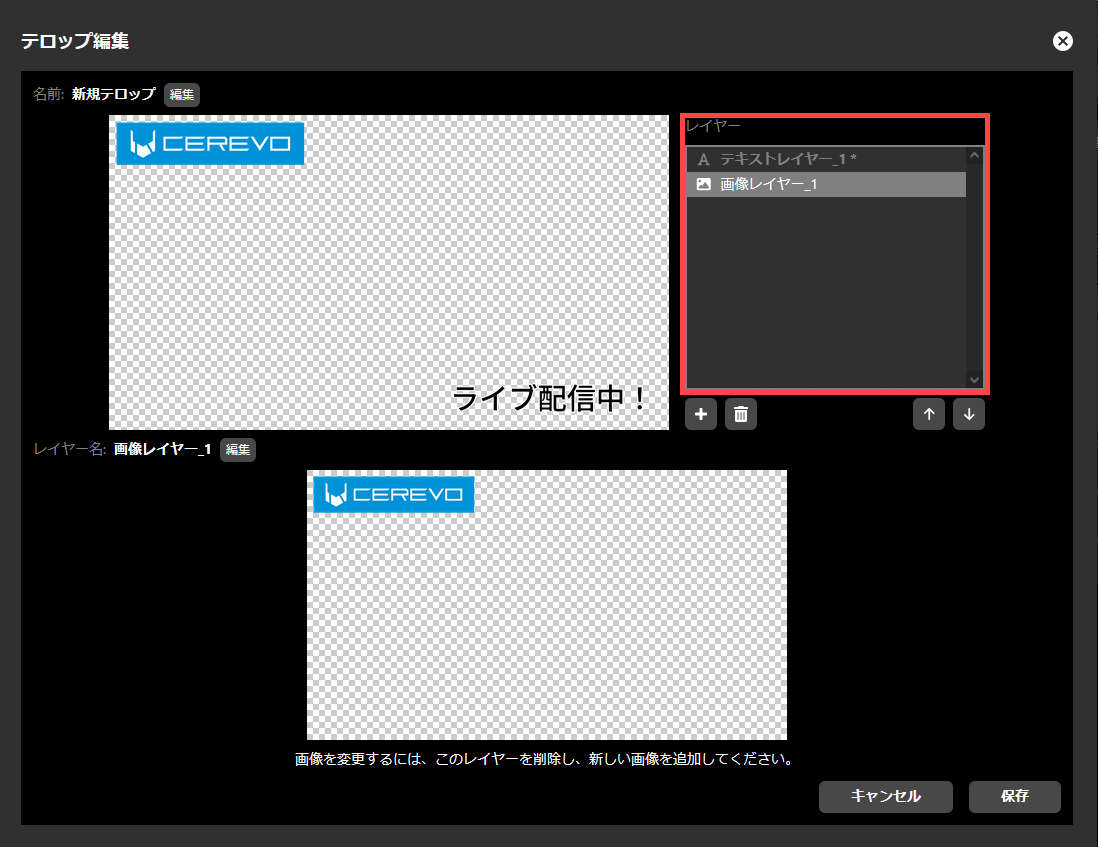The height and width of the screenshot is (847, 1098).
Task: Click the CEREVO image in the lower layer preview
Action: tap(393, 494)
